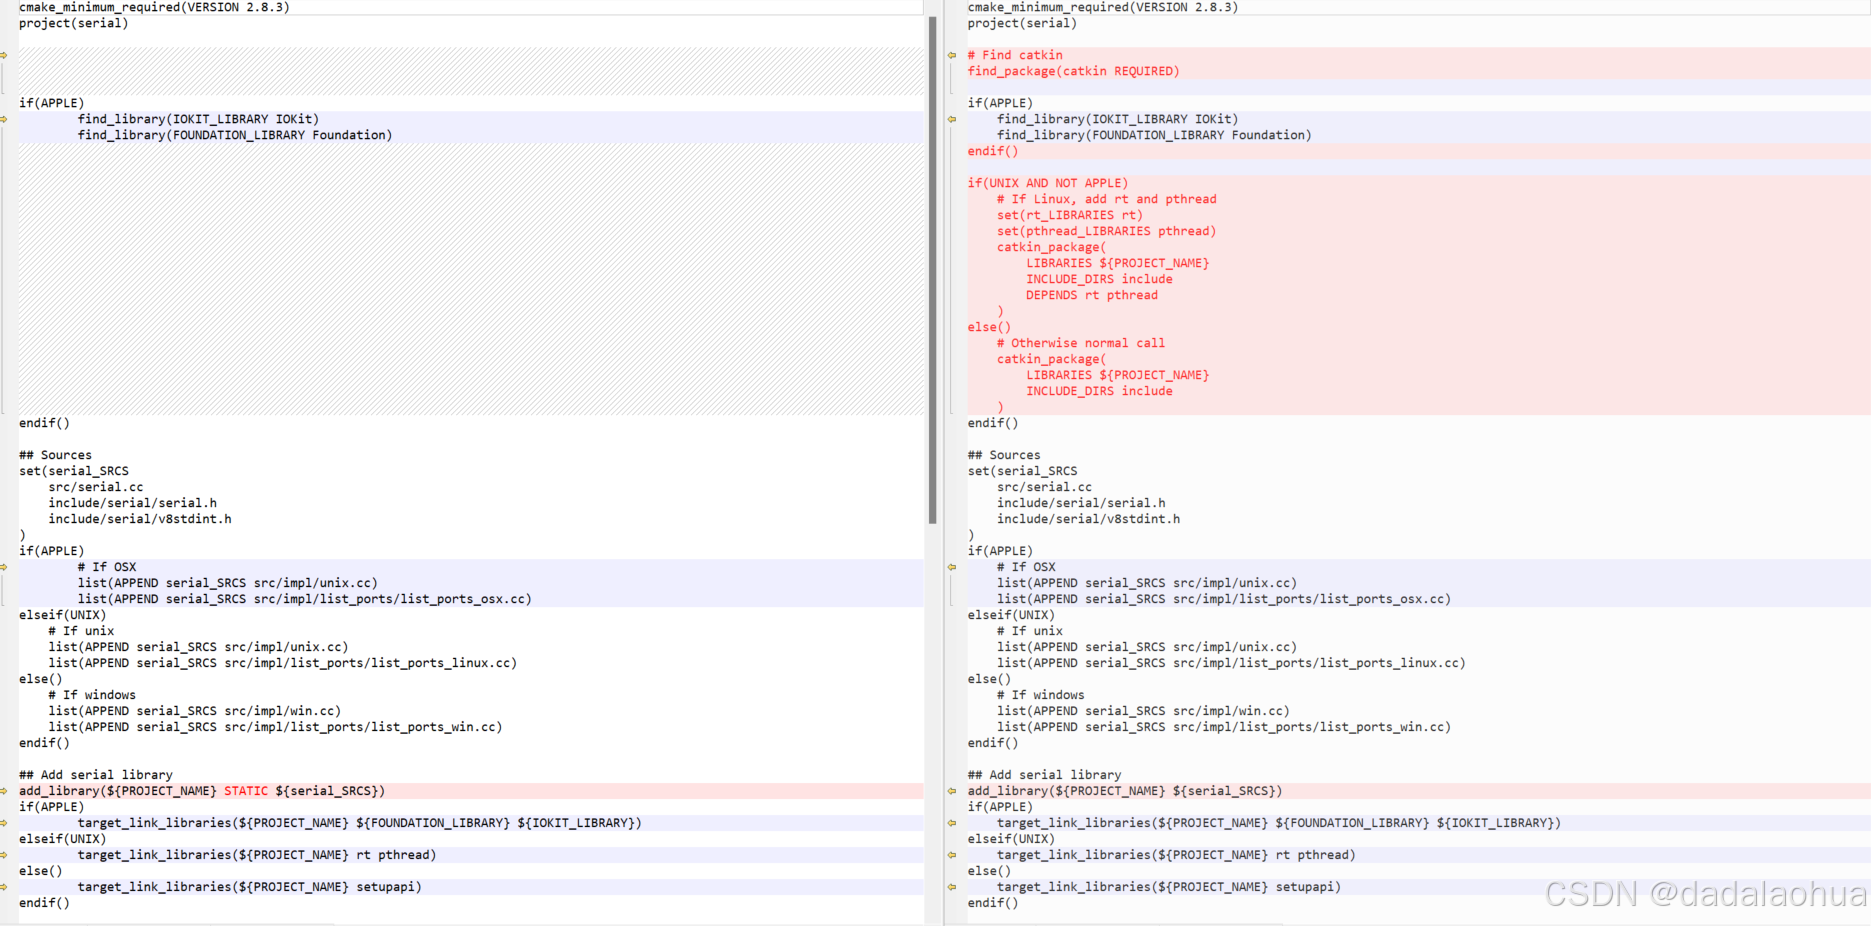Click 'include/serial/v8stdint.h' in the left pane

(x=140, y=519)
